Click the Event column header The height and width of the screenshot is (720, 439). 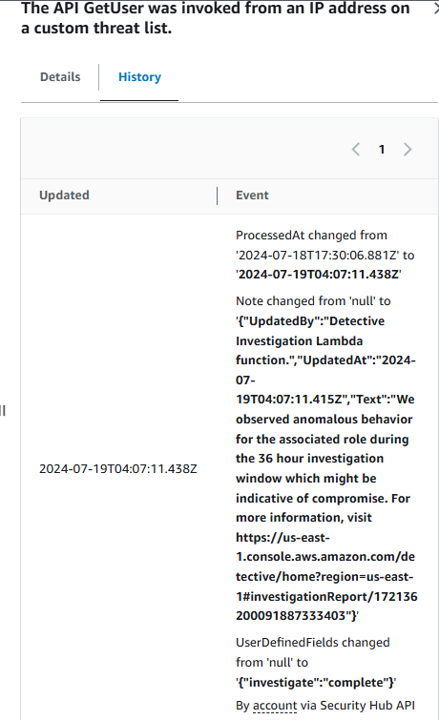[x=252, y=195]
